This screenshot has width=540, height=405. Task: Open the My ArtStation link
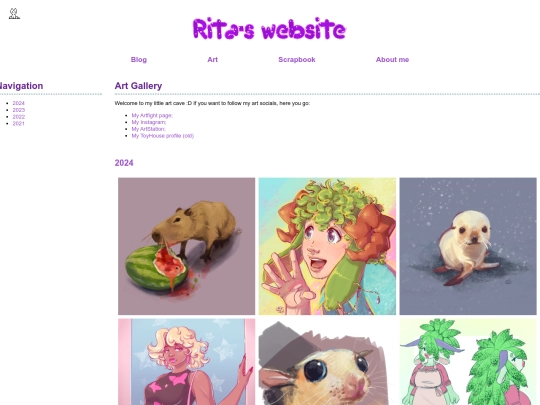(x=148, y=129)
